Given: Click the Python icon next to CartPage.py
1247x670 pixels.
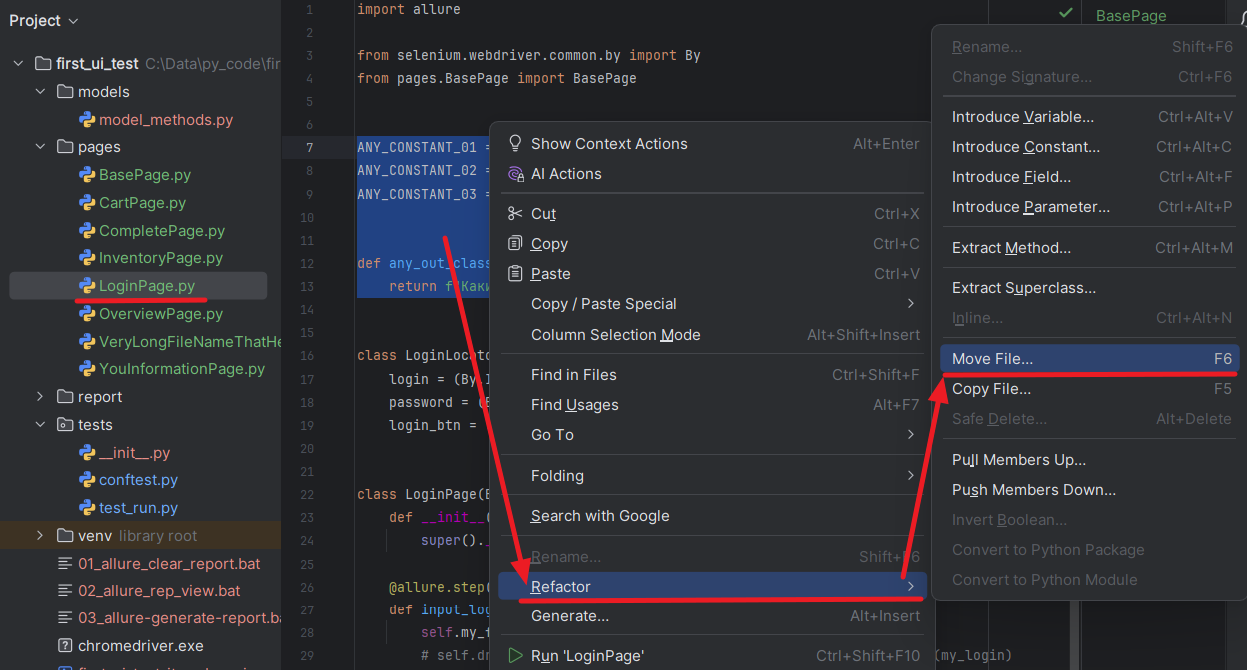Looking at the screenshot, I should coord(87,203).
